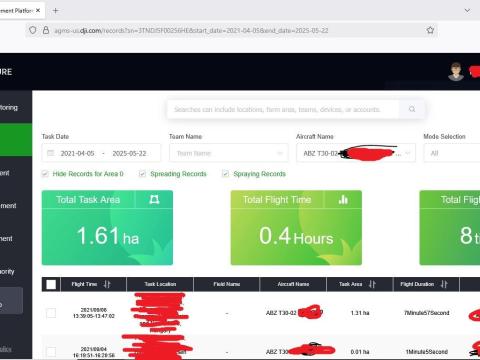The image size is (480, 360).
Task: Click the Field Name column header
Action: [227, 284]
